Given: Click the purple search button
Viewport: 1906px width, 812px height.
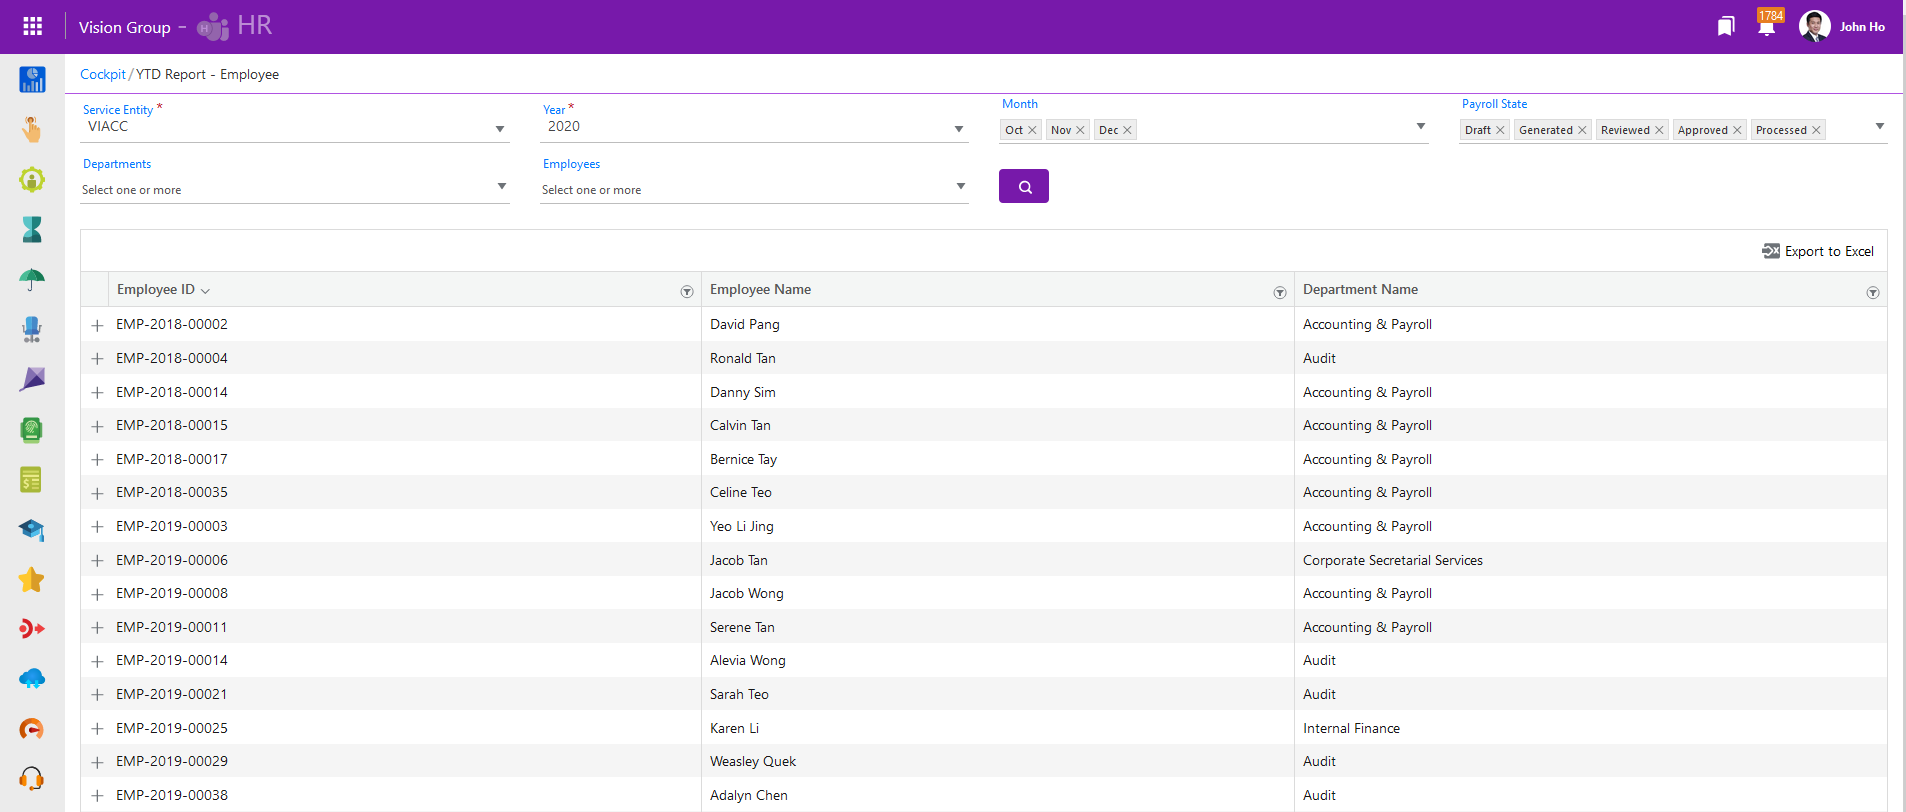Looking at the screenshot, I should [1023, 186].
